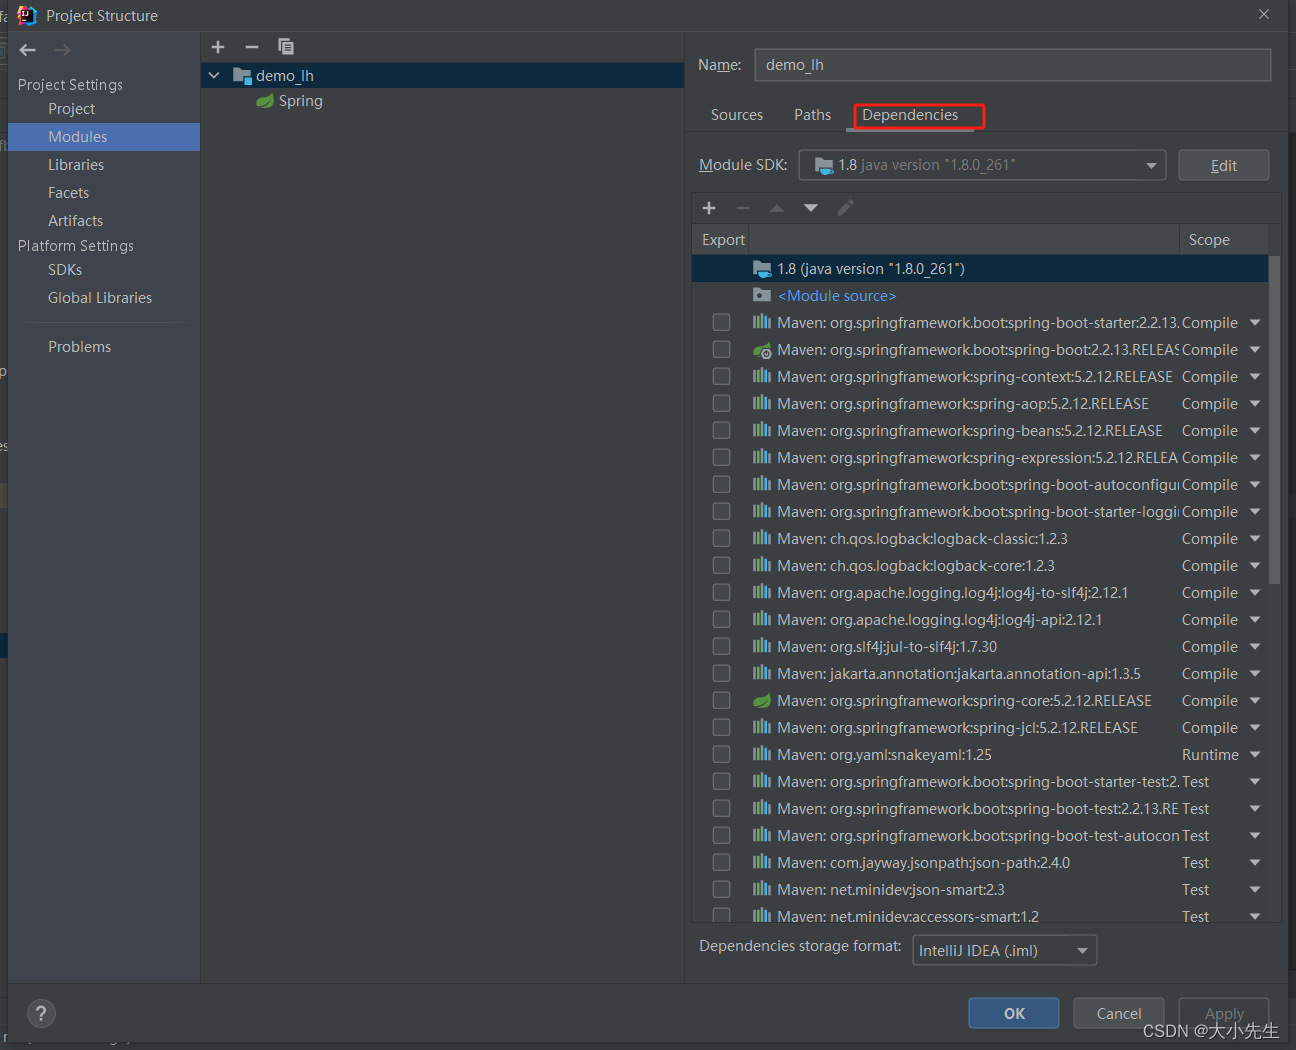Click library icon of logback-classic:1.2.3
Image resolution: width=1296 pixels, height=1050 pixels.
click(x=762, y=538)
